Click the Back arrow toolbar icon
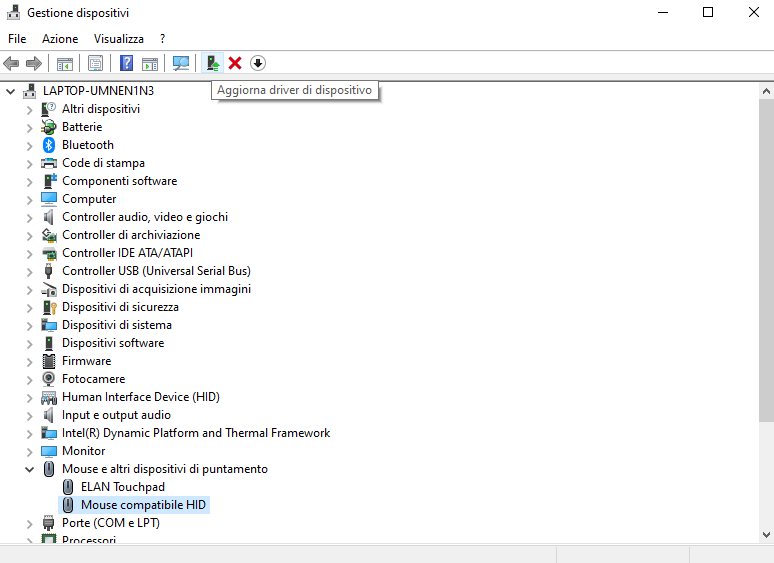This screenshot has width=774, height=563. tap(11, 63)
